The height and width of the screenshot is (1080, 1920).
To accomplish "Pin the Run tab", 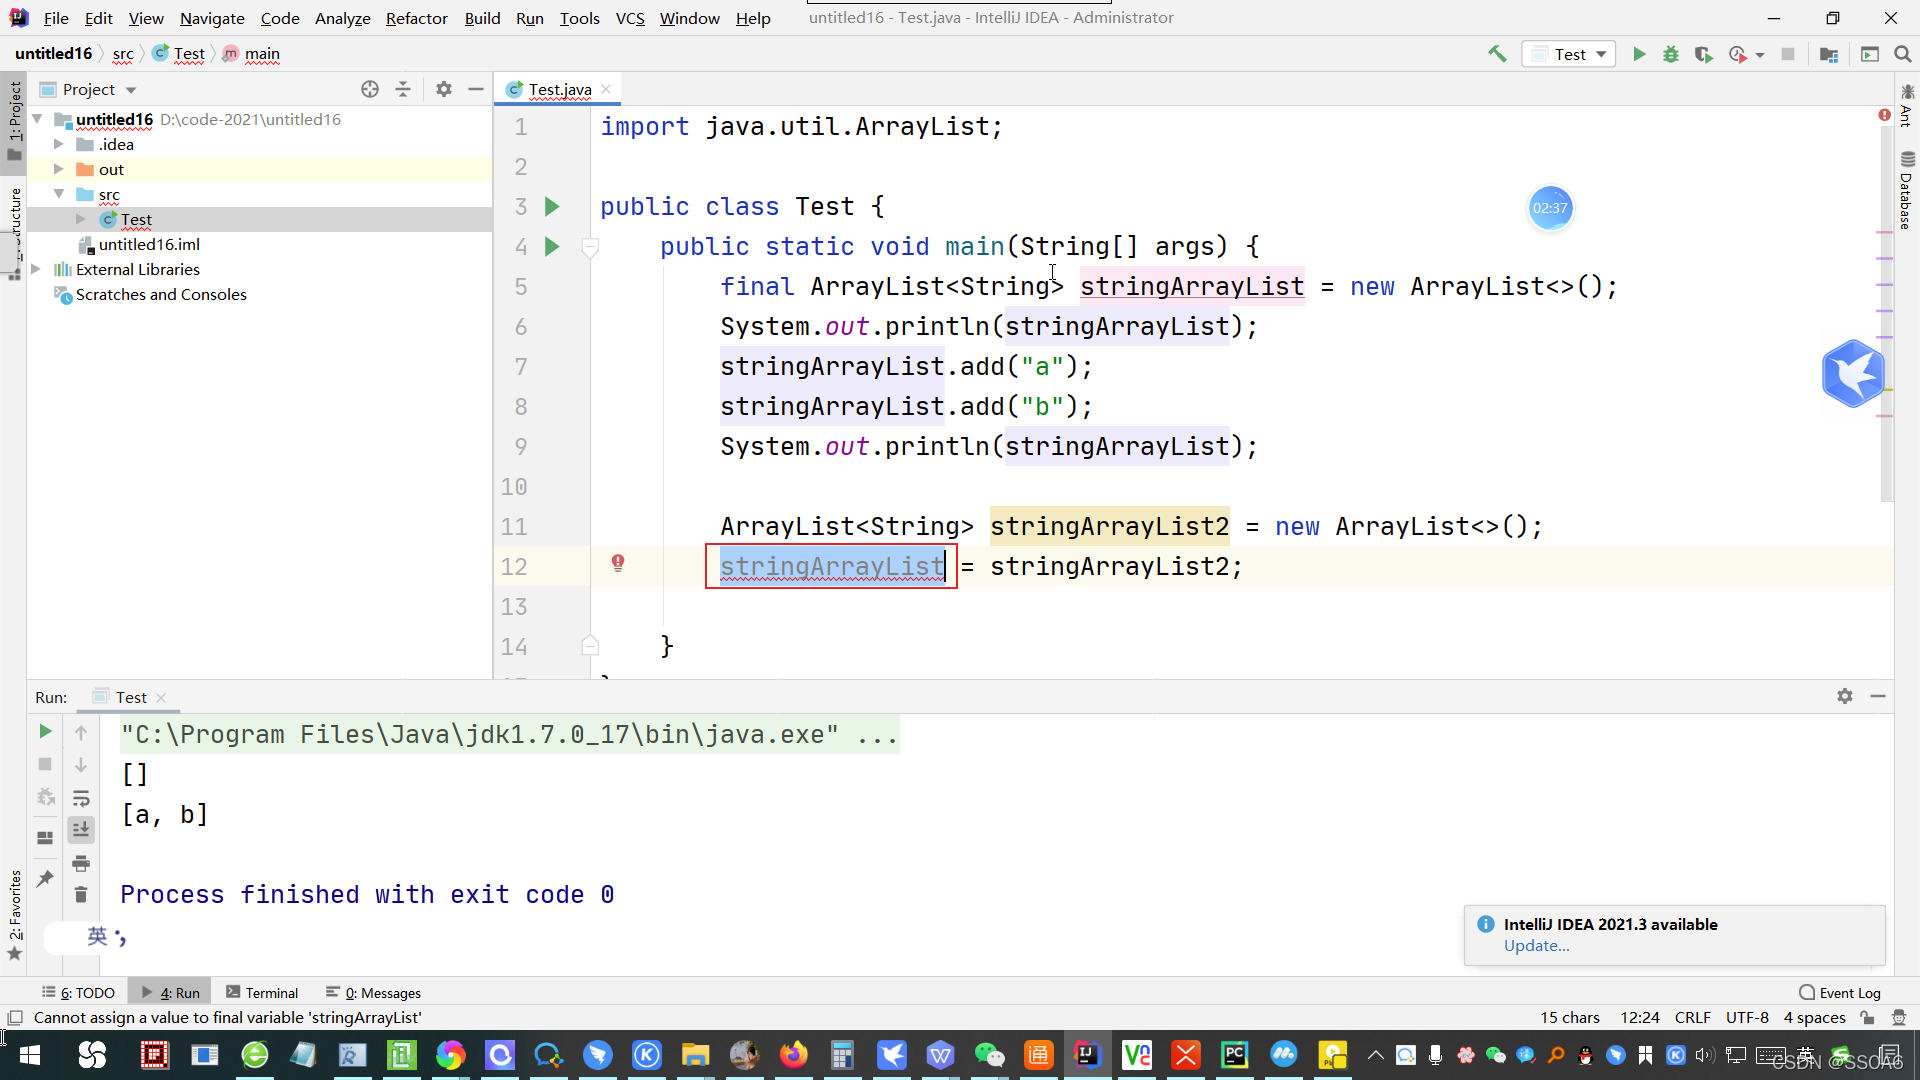I will pos(45,879).
